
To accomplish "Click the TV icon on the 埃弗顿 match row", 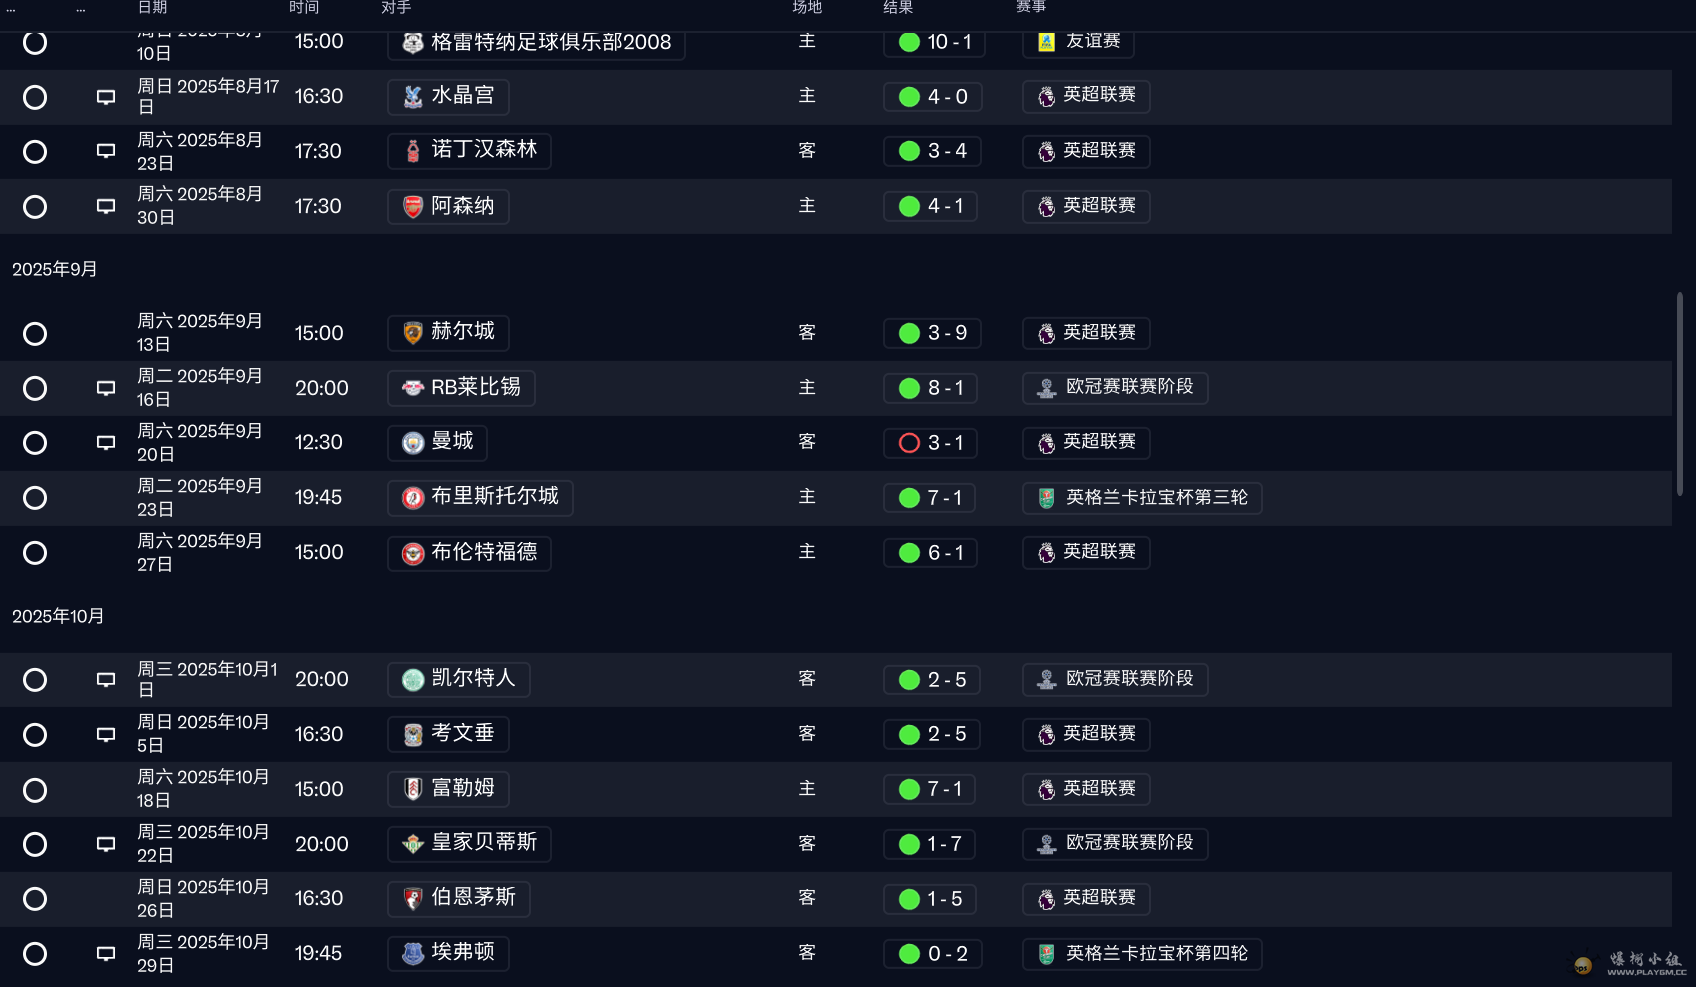I will click(x=105, y=954).
